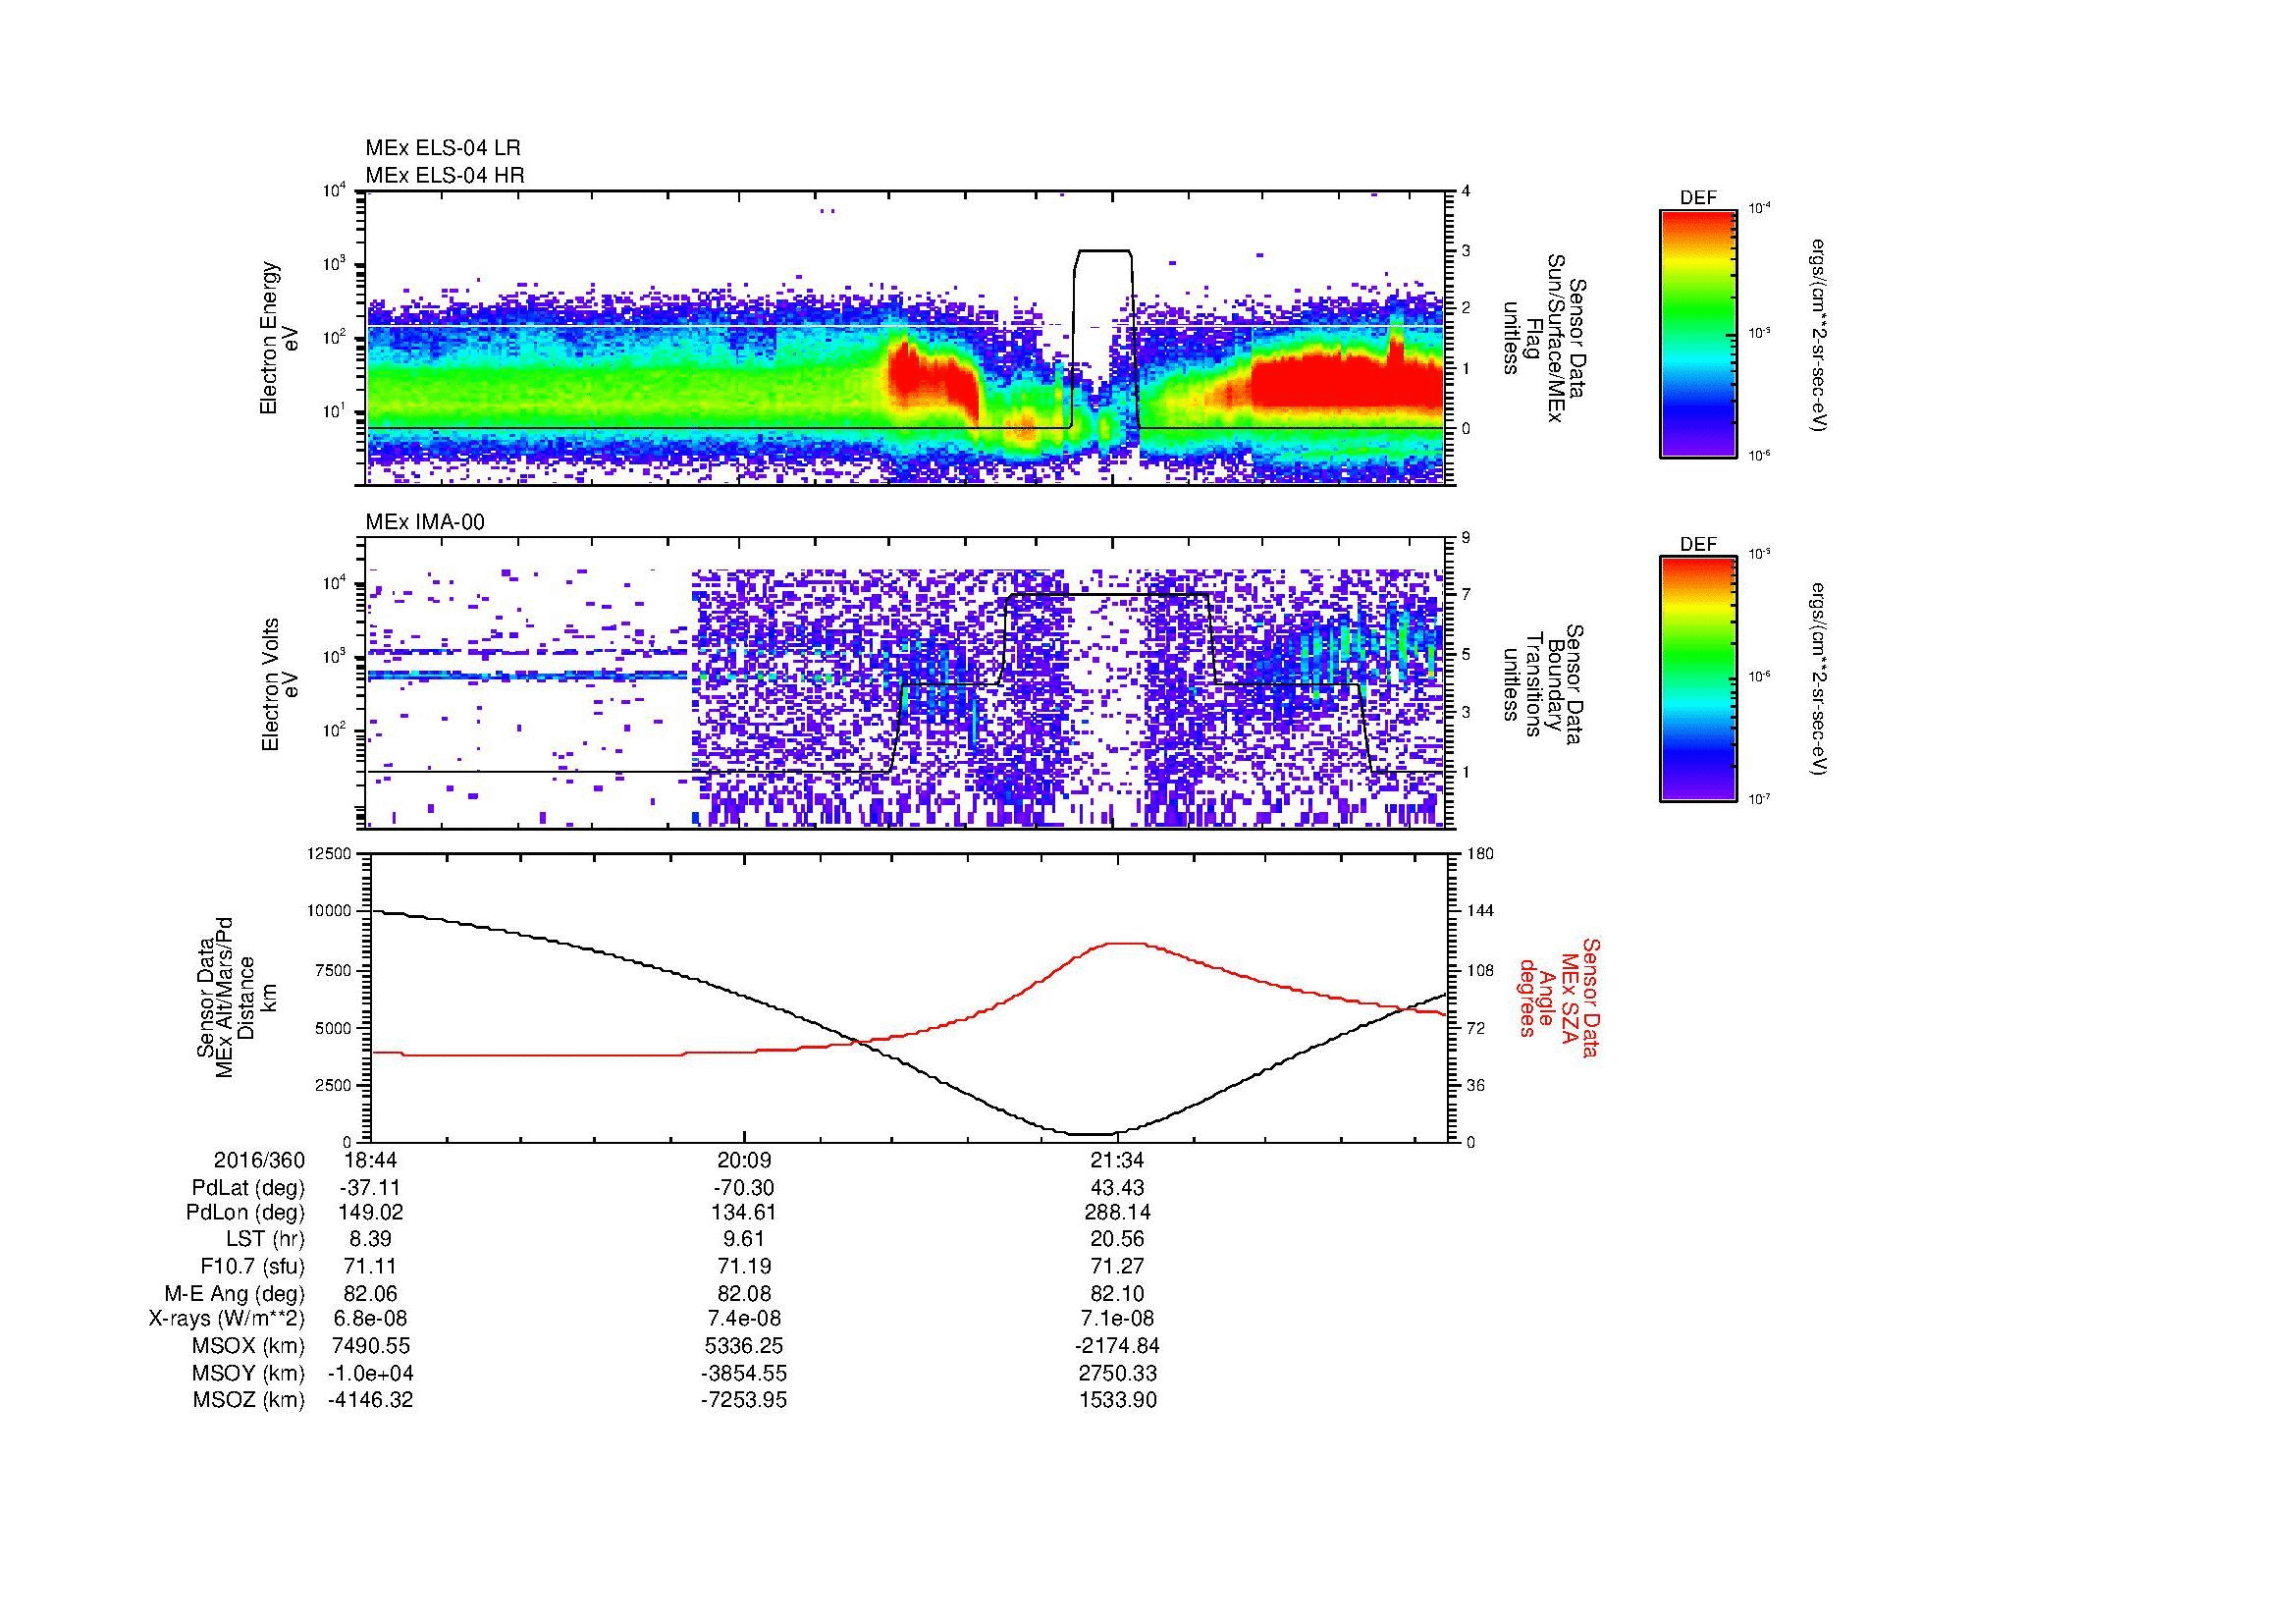Image resolution: width=2296 pixels, height=1623 pixels.
Task: Click the 'PdLat (deg)' row label
Action: click(x=248, y=1188)
